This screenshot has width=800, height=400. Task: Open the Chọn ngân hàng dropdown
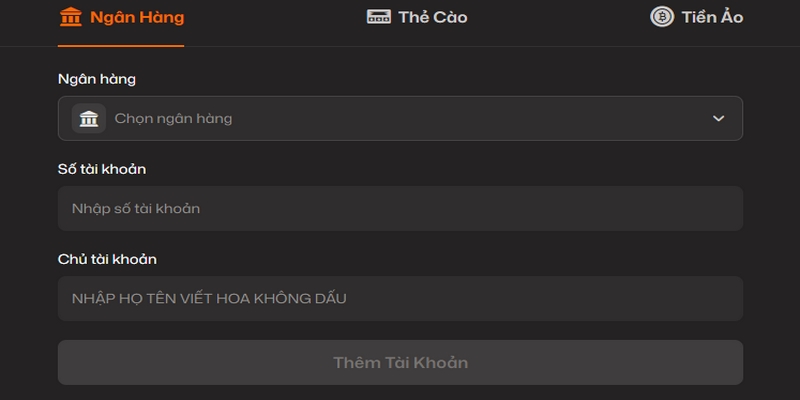pyautogui.click(x=400, y=118)
